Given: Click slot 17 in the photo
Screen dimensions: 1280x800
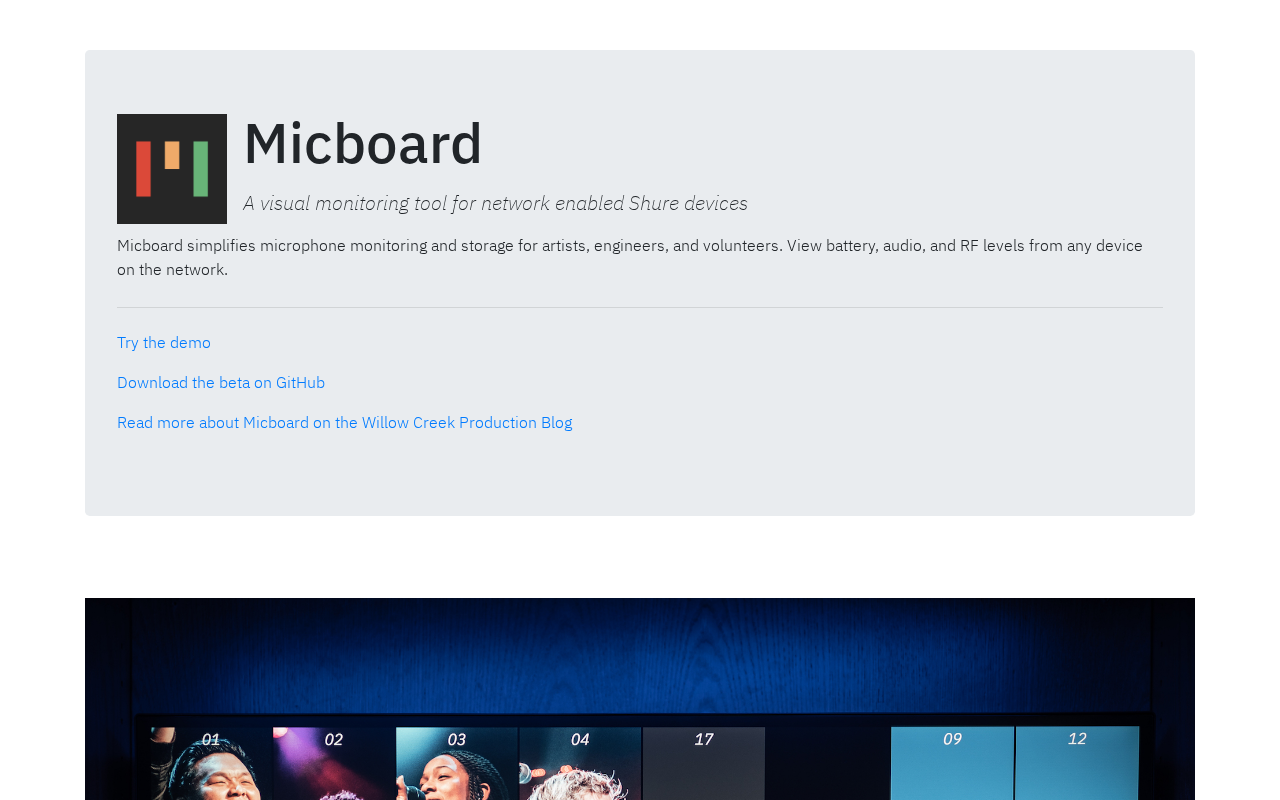Looking at the screenshot, I should (x=704, y=763).
